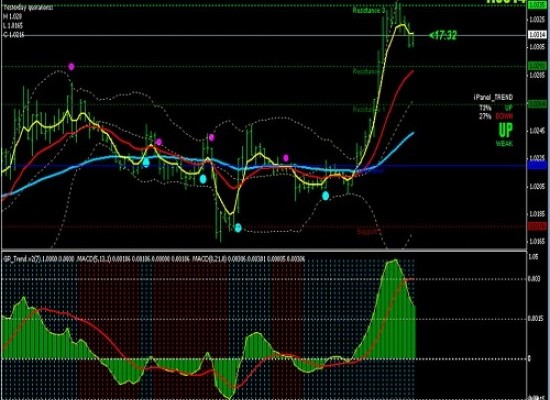This screenshot has height=400, width=550.
Task: Click the Yesterday quotations heading
Action: (28, 7)
